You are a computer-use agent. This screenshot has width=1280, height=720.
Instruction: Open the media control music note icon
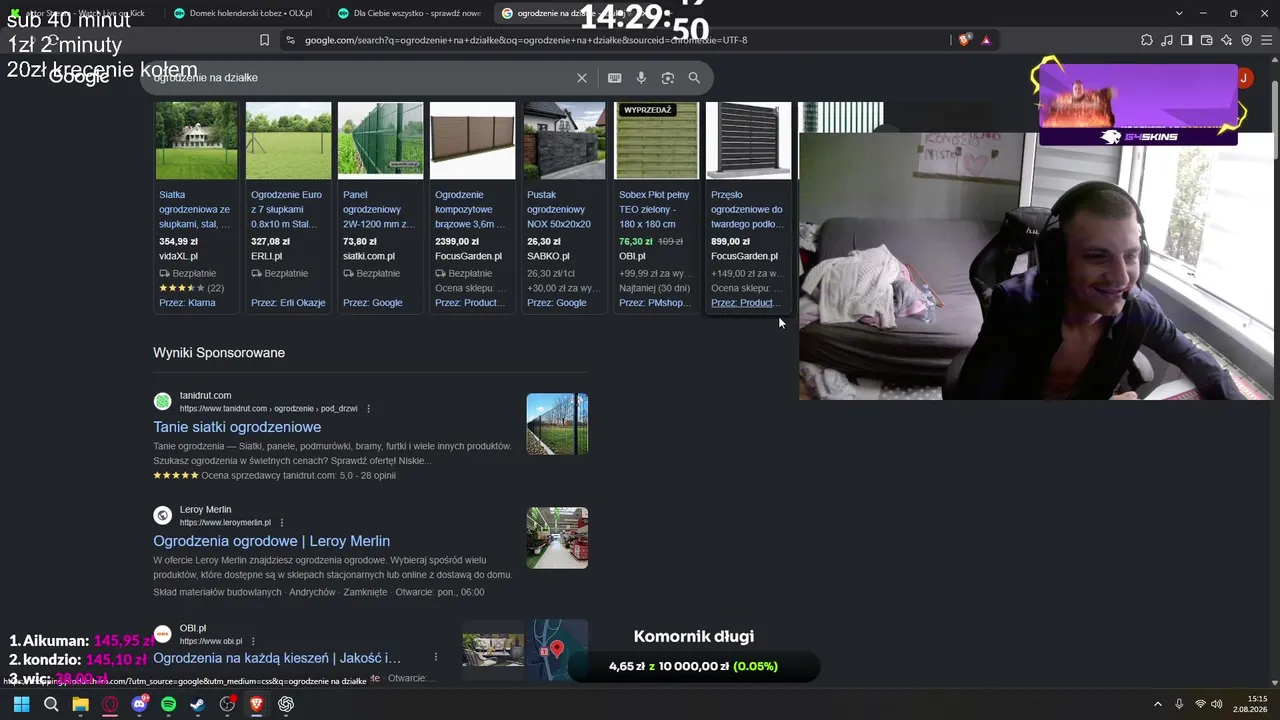click(1167, 40)
